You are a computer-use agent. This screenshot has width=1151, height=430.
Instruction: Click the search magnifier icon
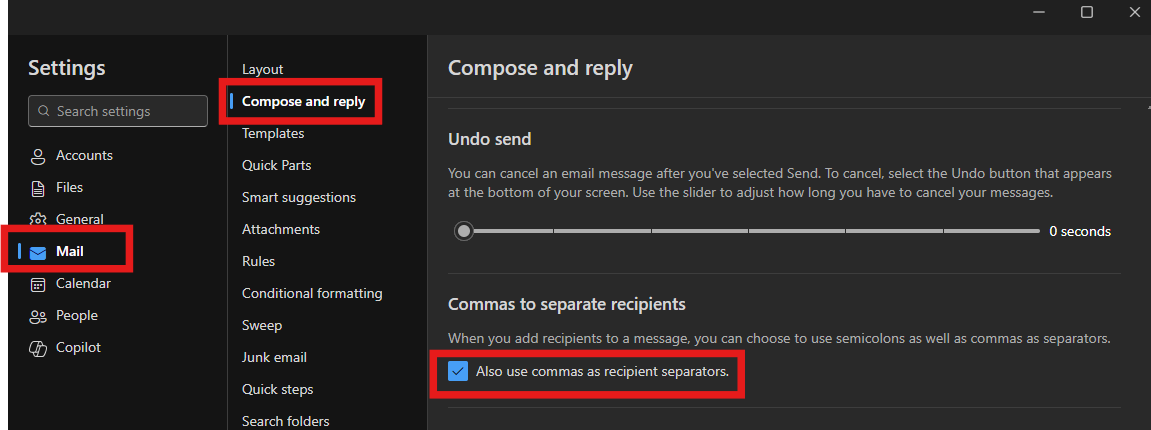pos(44,112)
